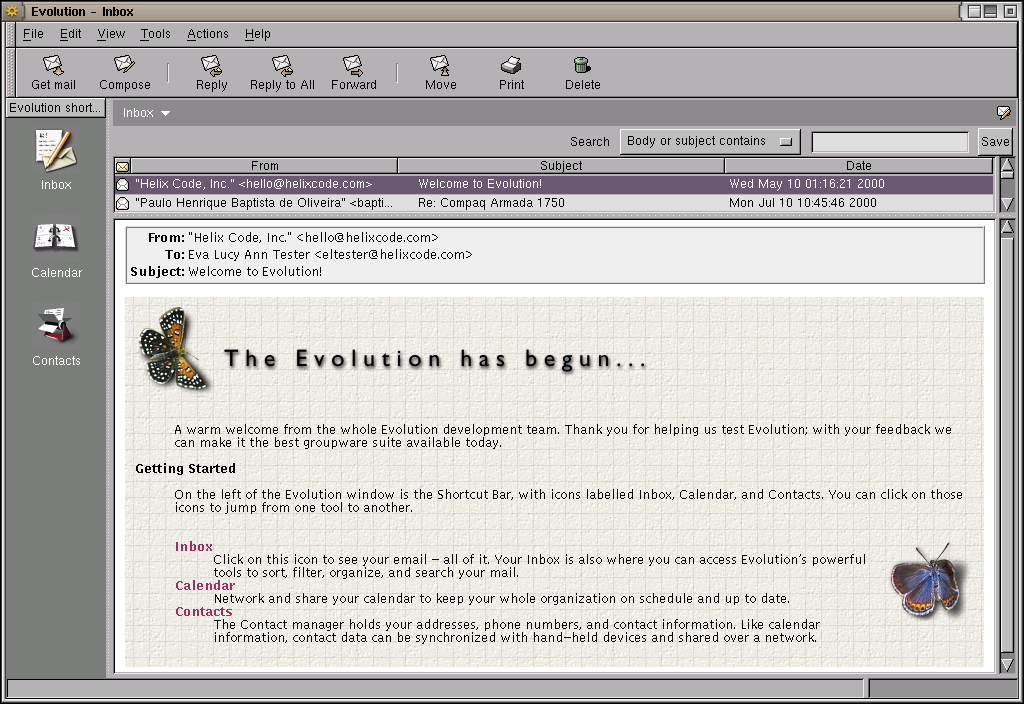
Task: Select the Reply toolbar icon
Action: point(211,70)
